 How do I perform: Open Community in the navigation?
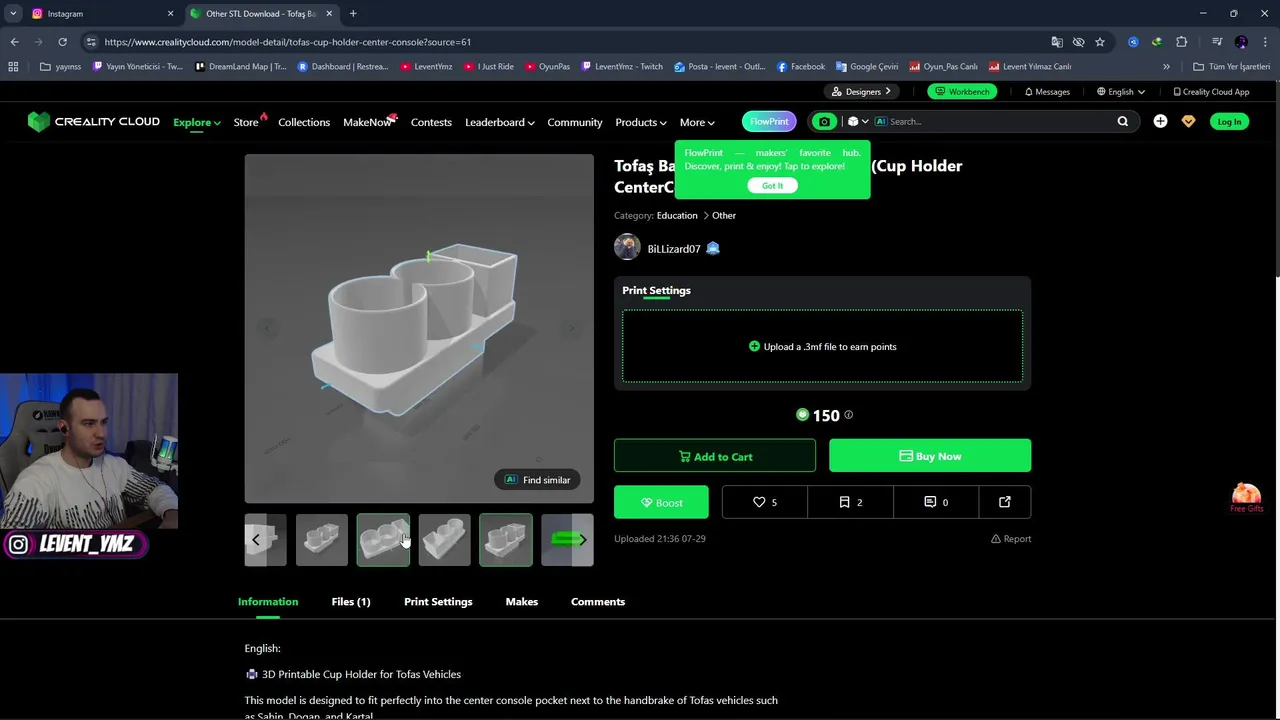coord(575,122)
